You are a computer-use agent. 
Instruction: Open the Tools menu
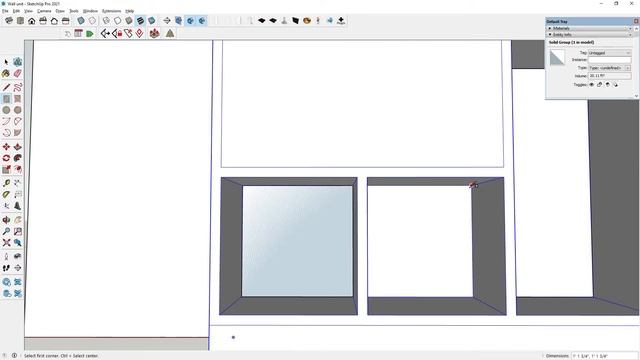click(x=74, y=11)
